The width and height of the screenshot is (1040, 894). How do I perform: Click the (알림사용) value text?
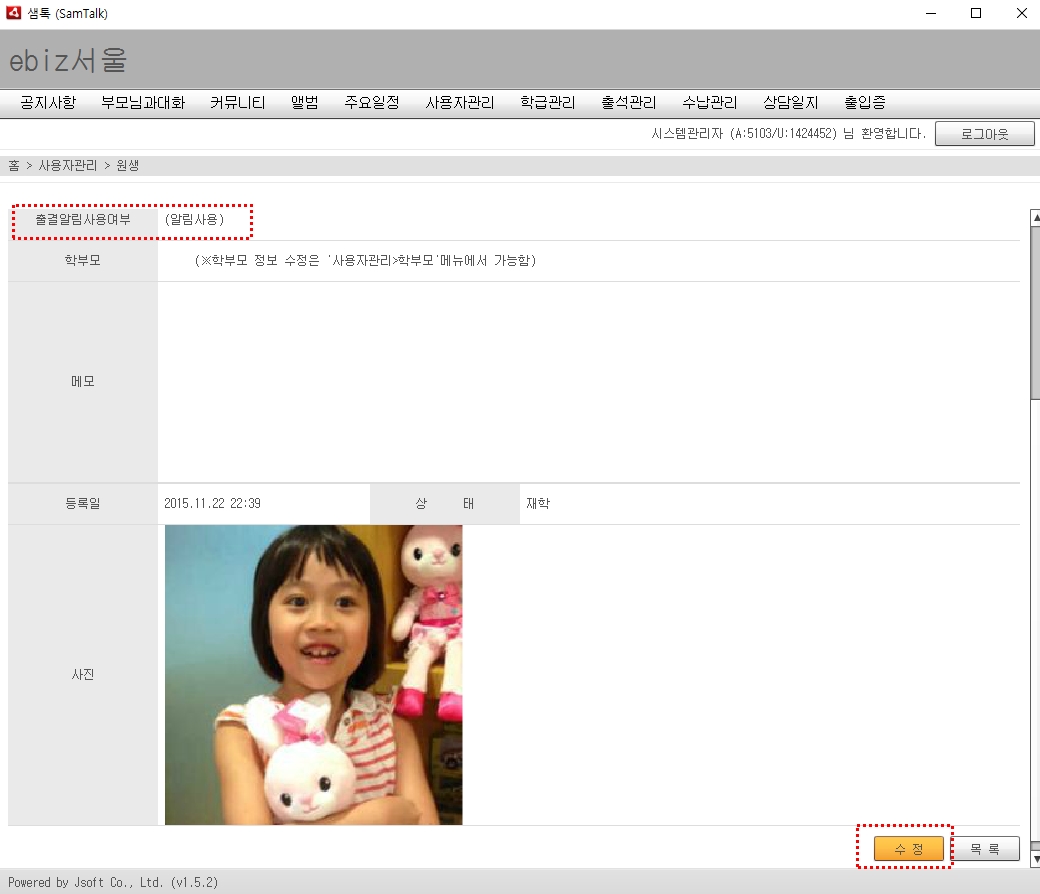point(194,220)
